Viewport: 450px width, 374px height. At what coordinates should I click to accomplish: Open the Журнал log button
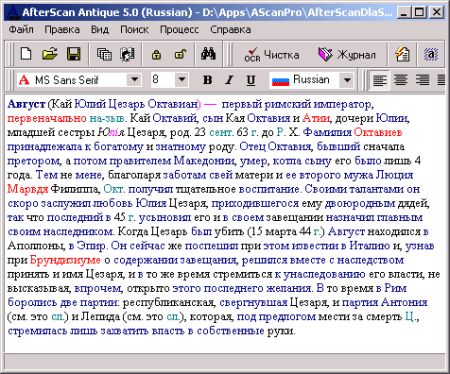coord(347,54)
